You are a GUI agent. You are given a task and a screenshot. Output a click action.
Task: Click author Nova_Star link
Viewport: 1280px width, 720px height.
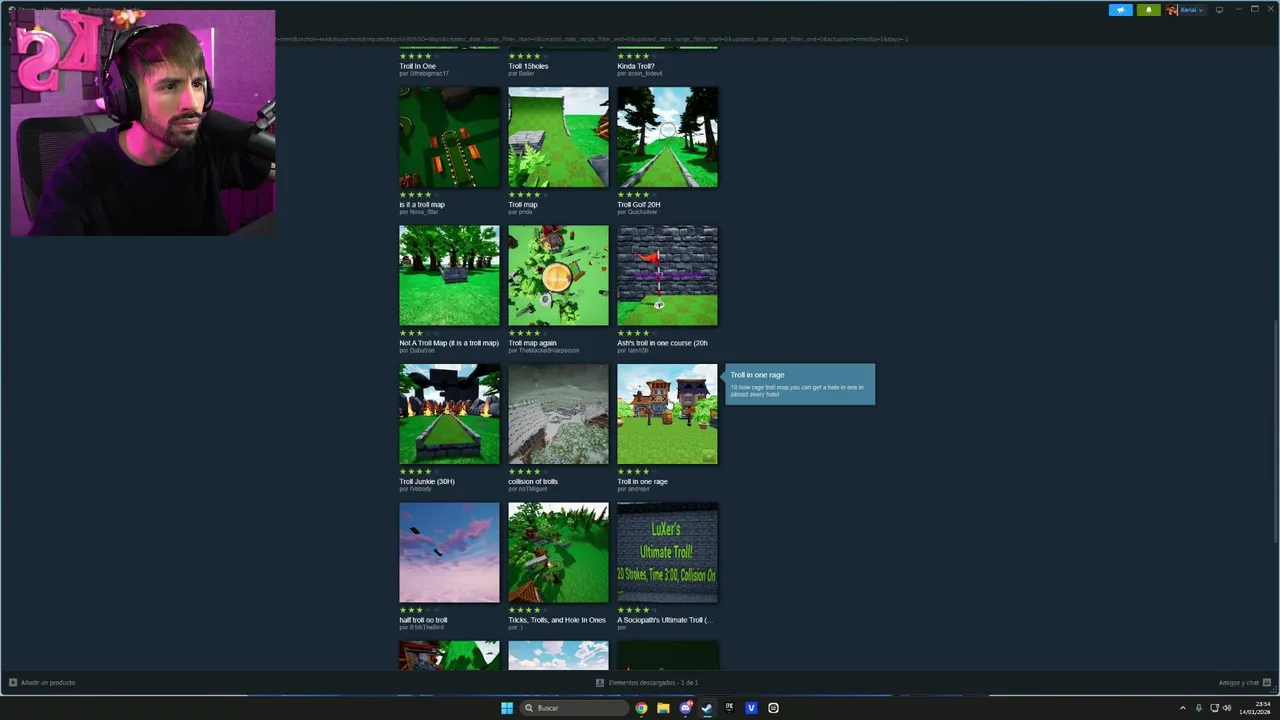tap(424, 212)
